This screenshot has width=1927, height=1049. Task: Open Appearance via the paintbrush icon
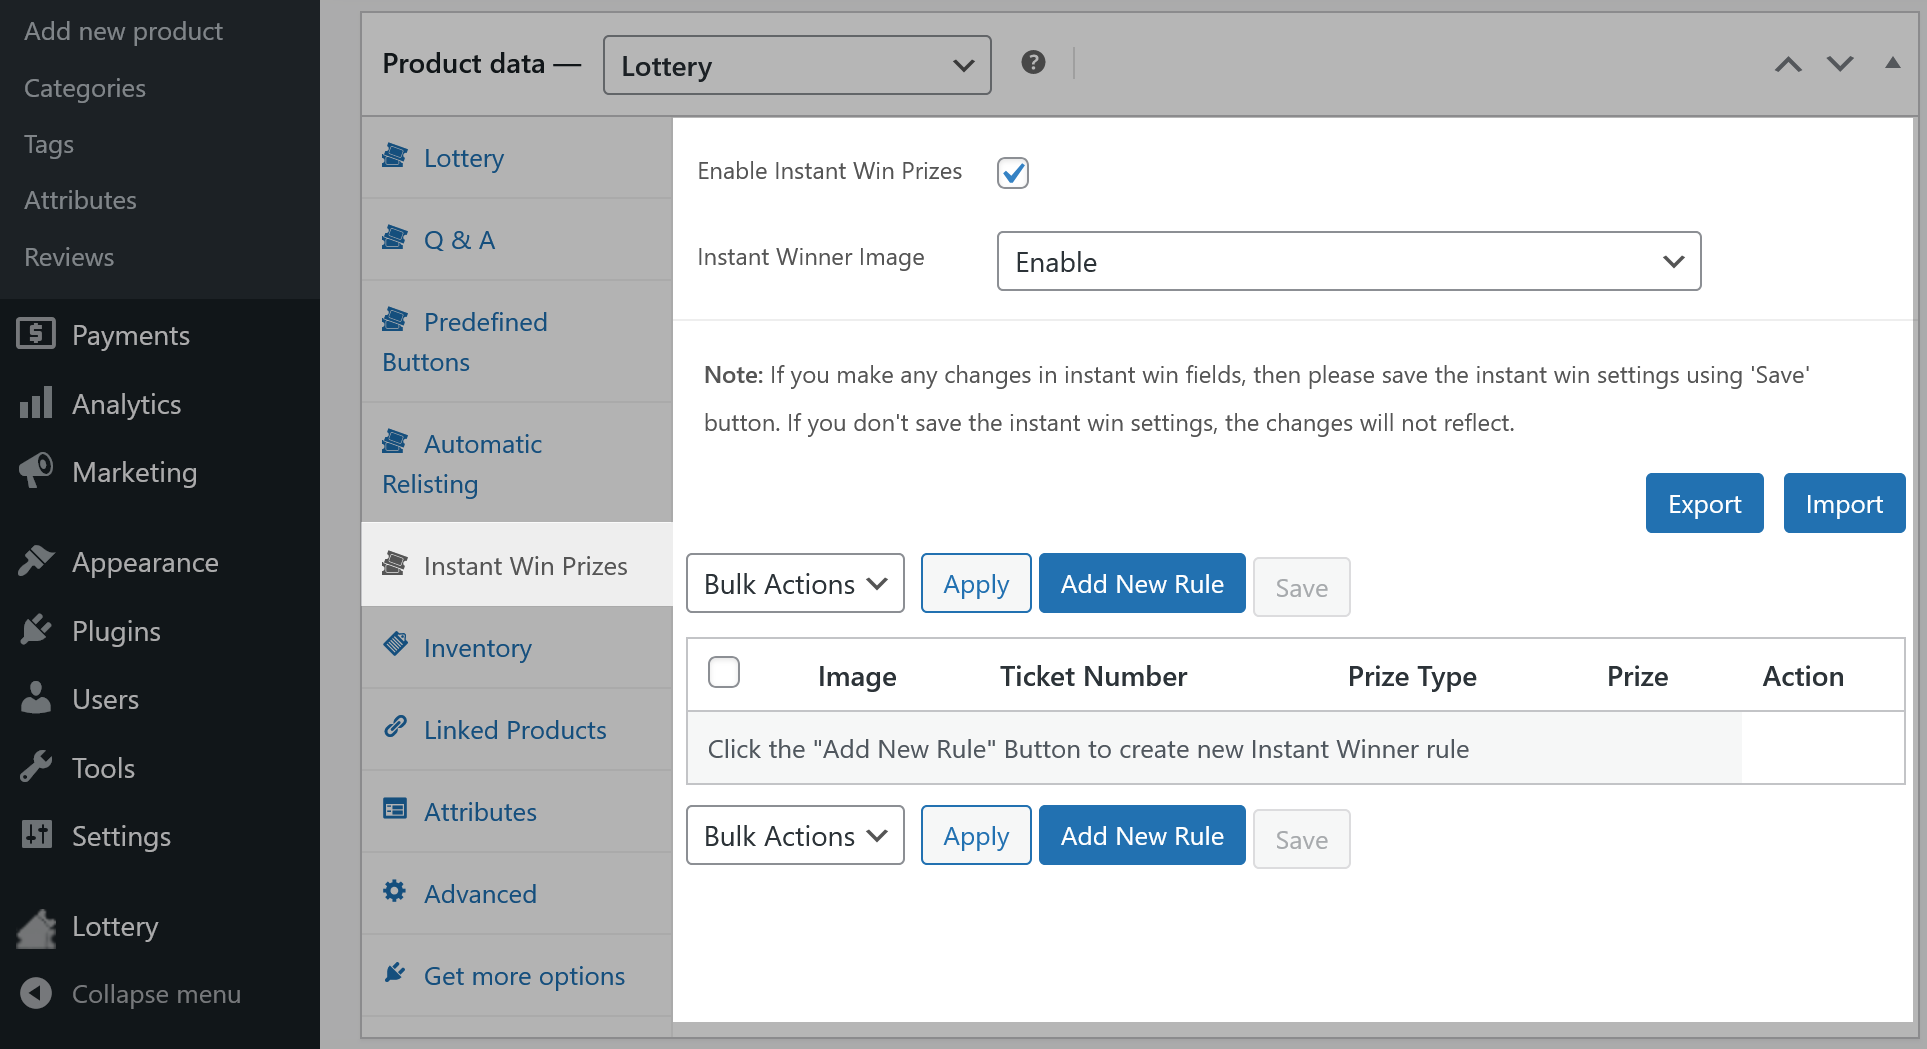click(x=36, y=561)
